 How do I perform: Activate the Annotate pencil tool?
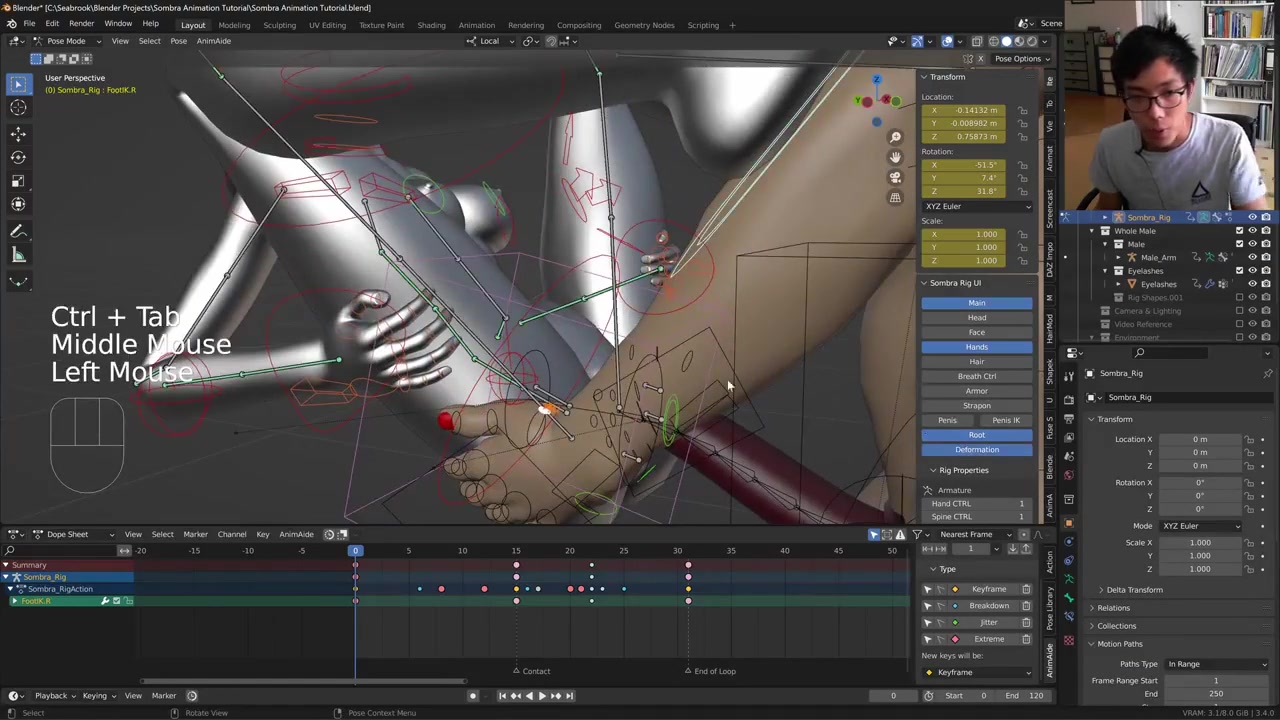[18, 231]
